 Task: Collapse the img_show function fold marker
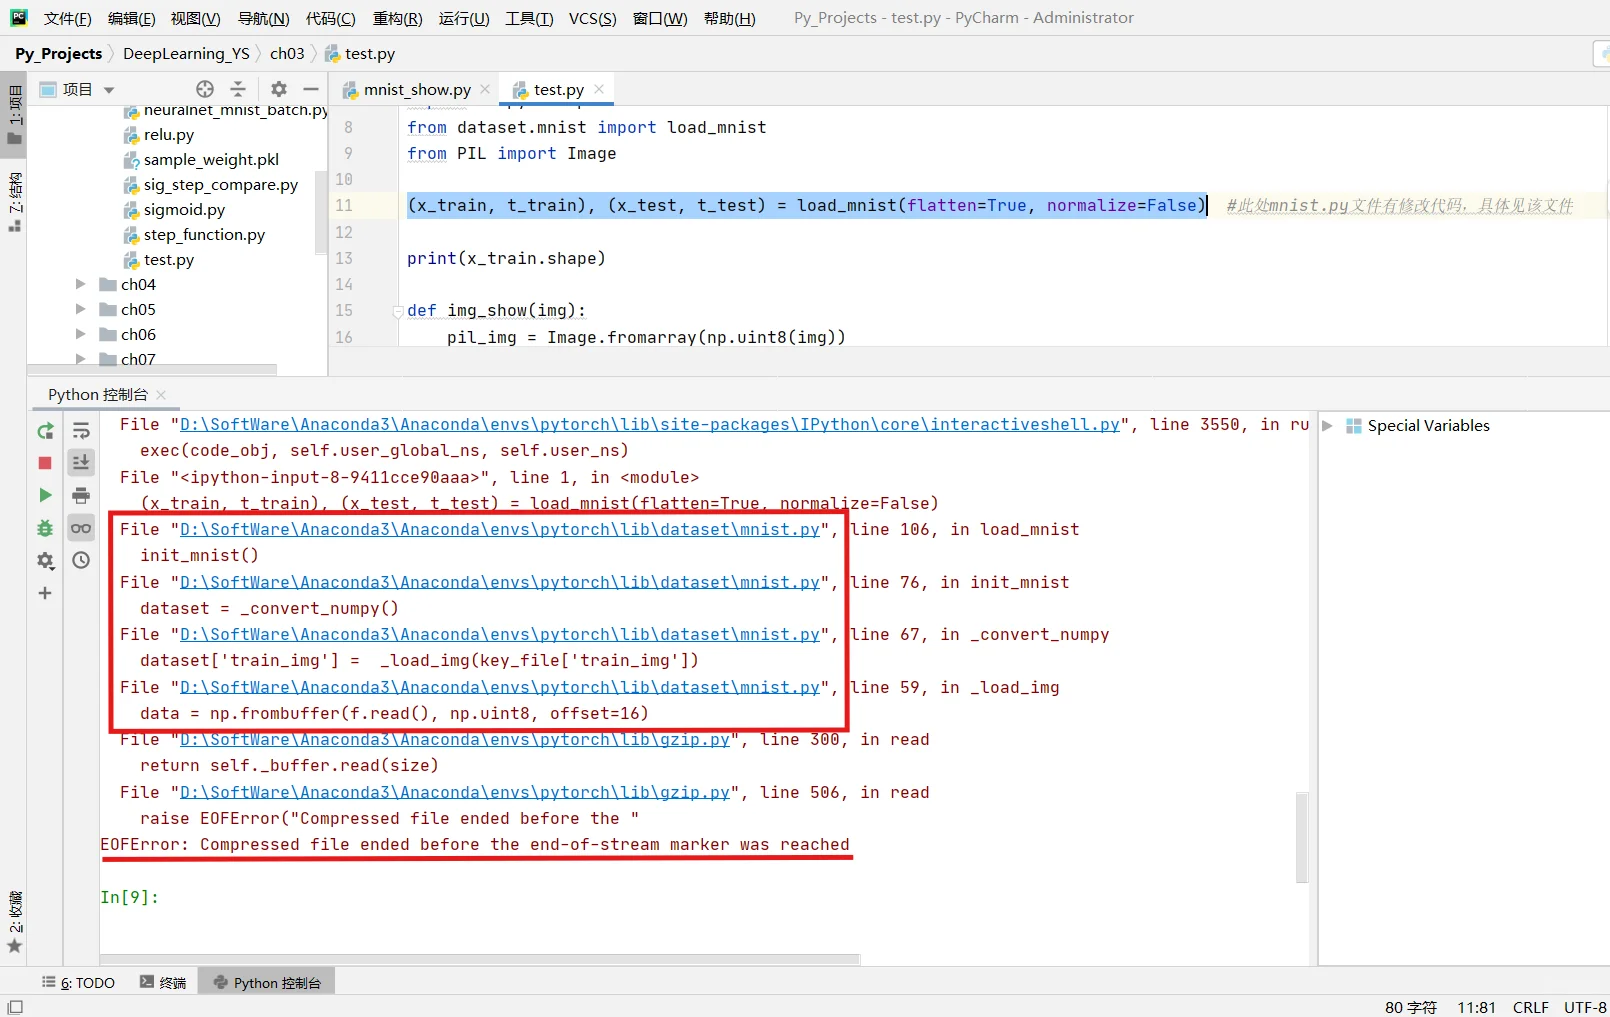pos(398,311)
